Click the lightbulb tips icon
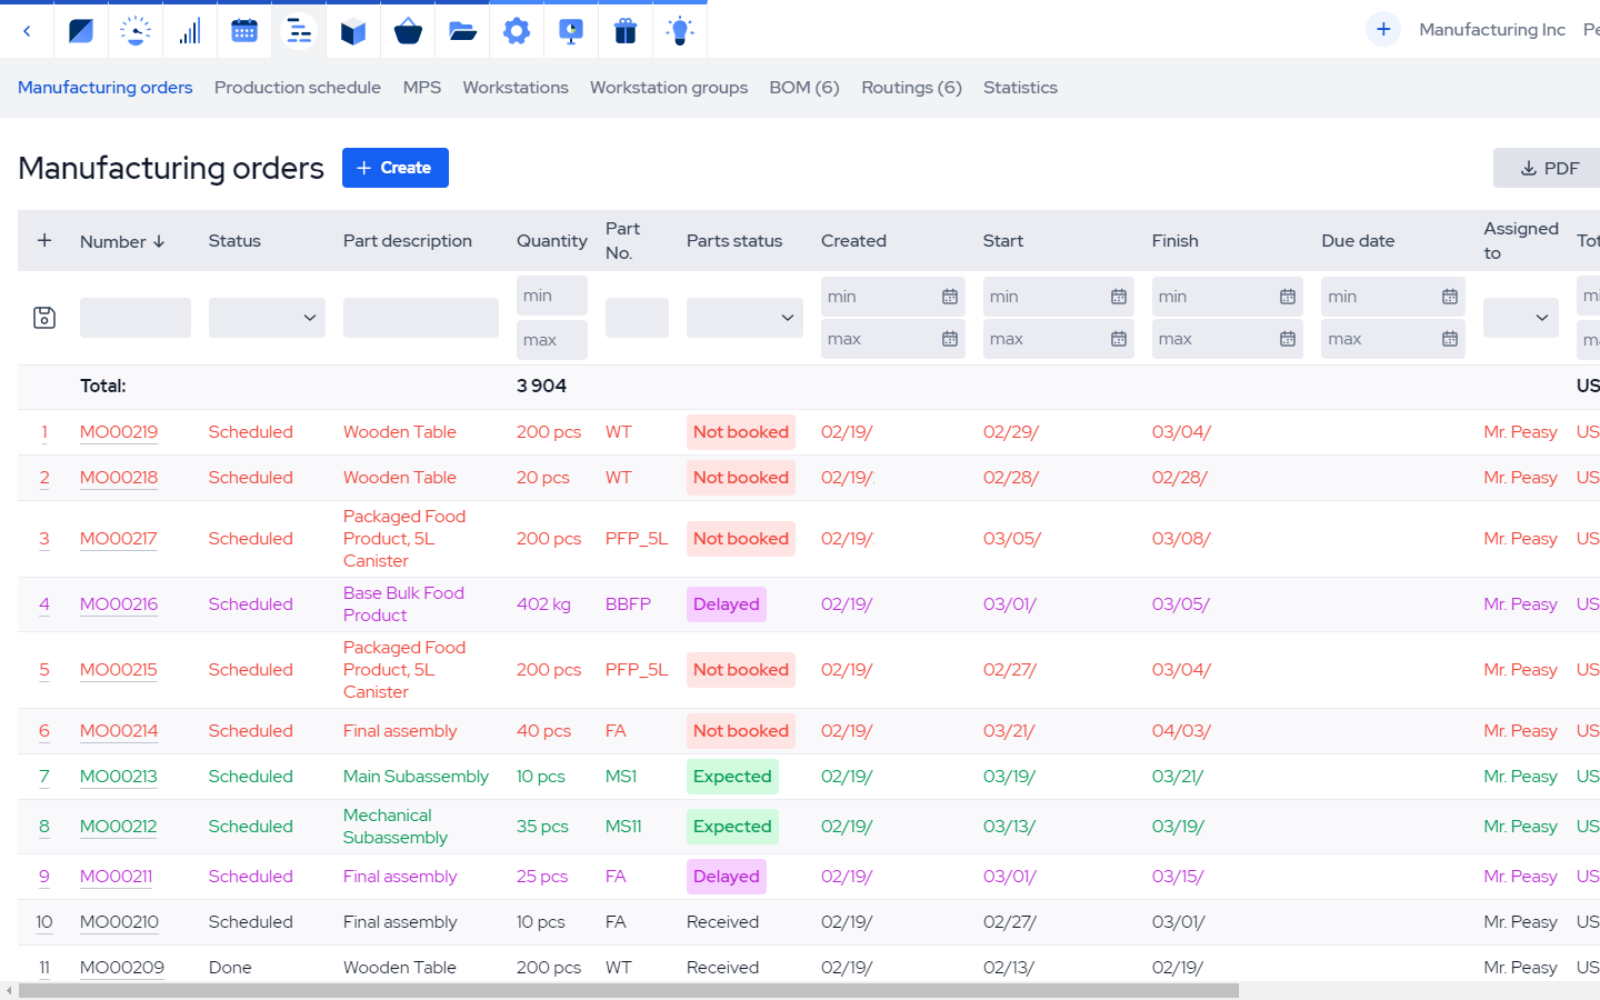This screenshot has height=1000, width=1600. tap(679, 30)
